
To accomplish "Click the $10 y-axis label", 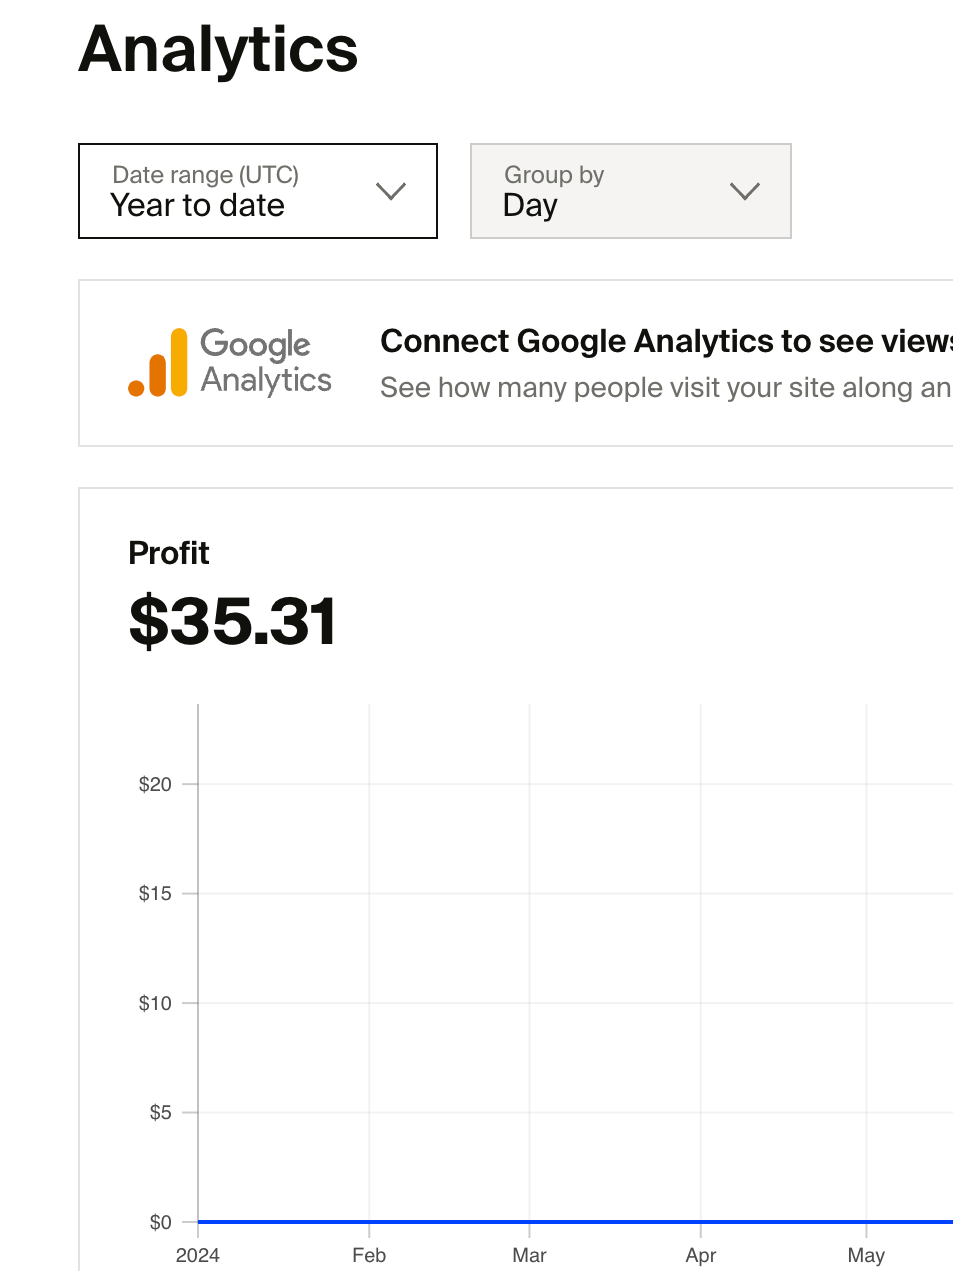I will click(x=155, y=1004).
